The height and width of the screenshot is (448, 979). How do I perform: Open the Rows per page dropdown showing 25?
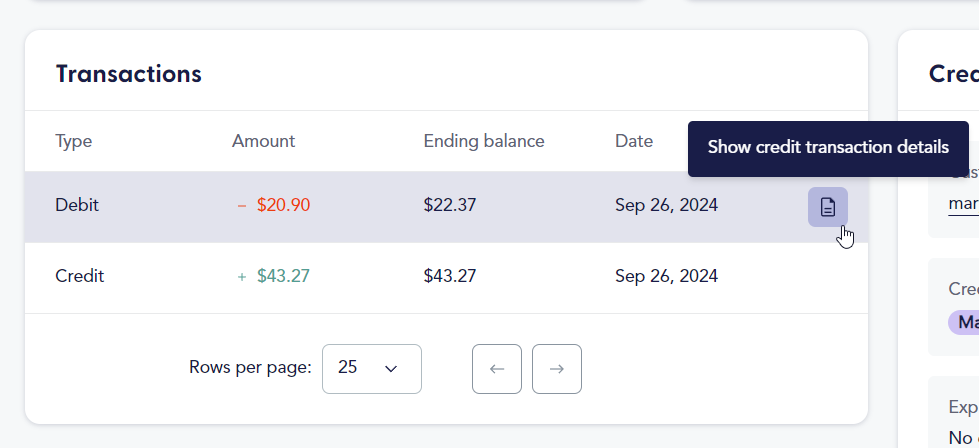coord(371,369)
